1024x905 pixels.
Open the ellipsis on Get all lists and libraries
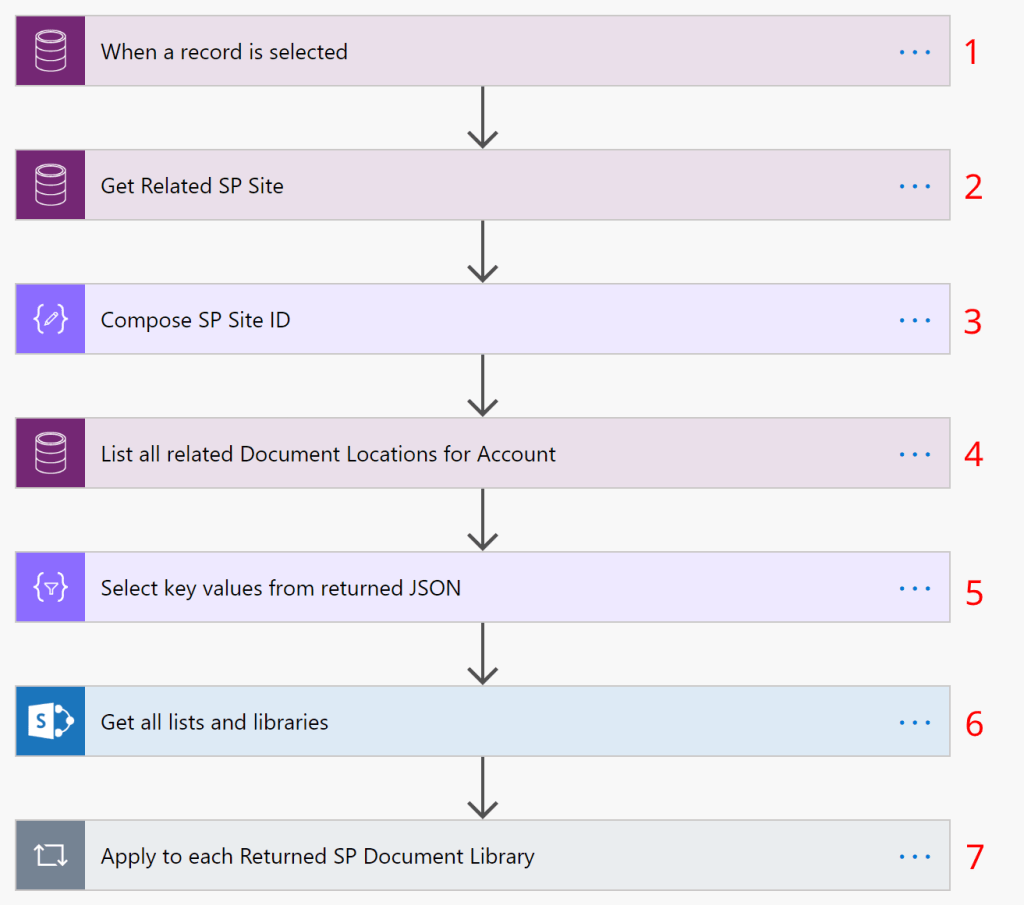[914, 722]
